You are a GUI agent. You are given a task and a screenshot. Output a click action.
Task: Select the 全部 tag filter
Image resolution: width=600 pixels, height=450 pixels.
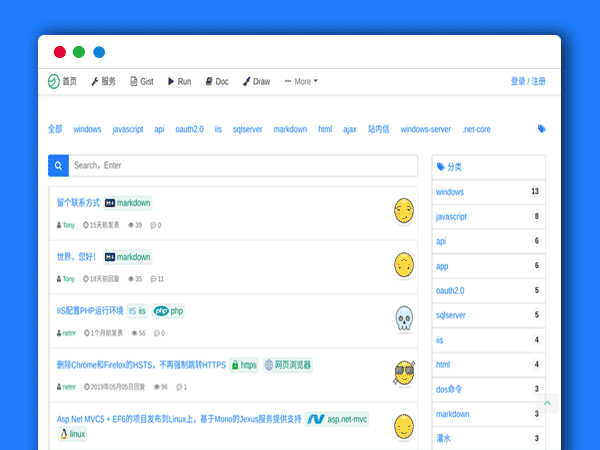coord(54,129)
